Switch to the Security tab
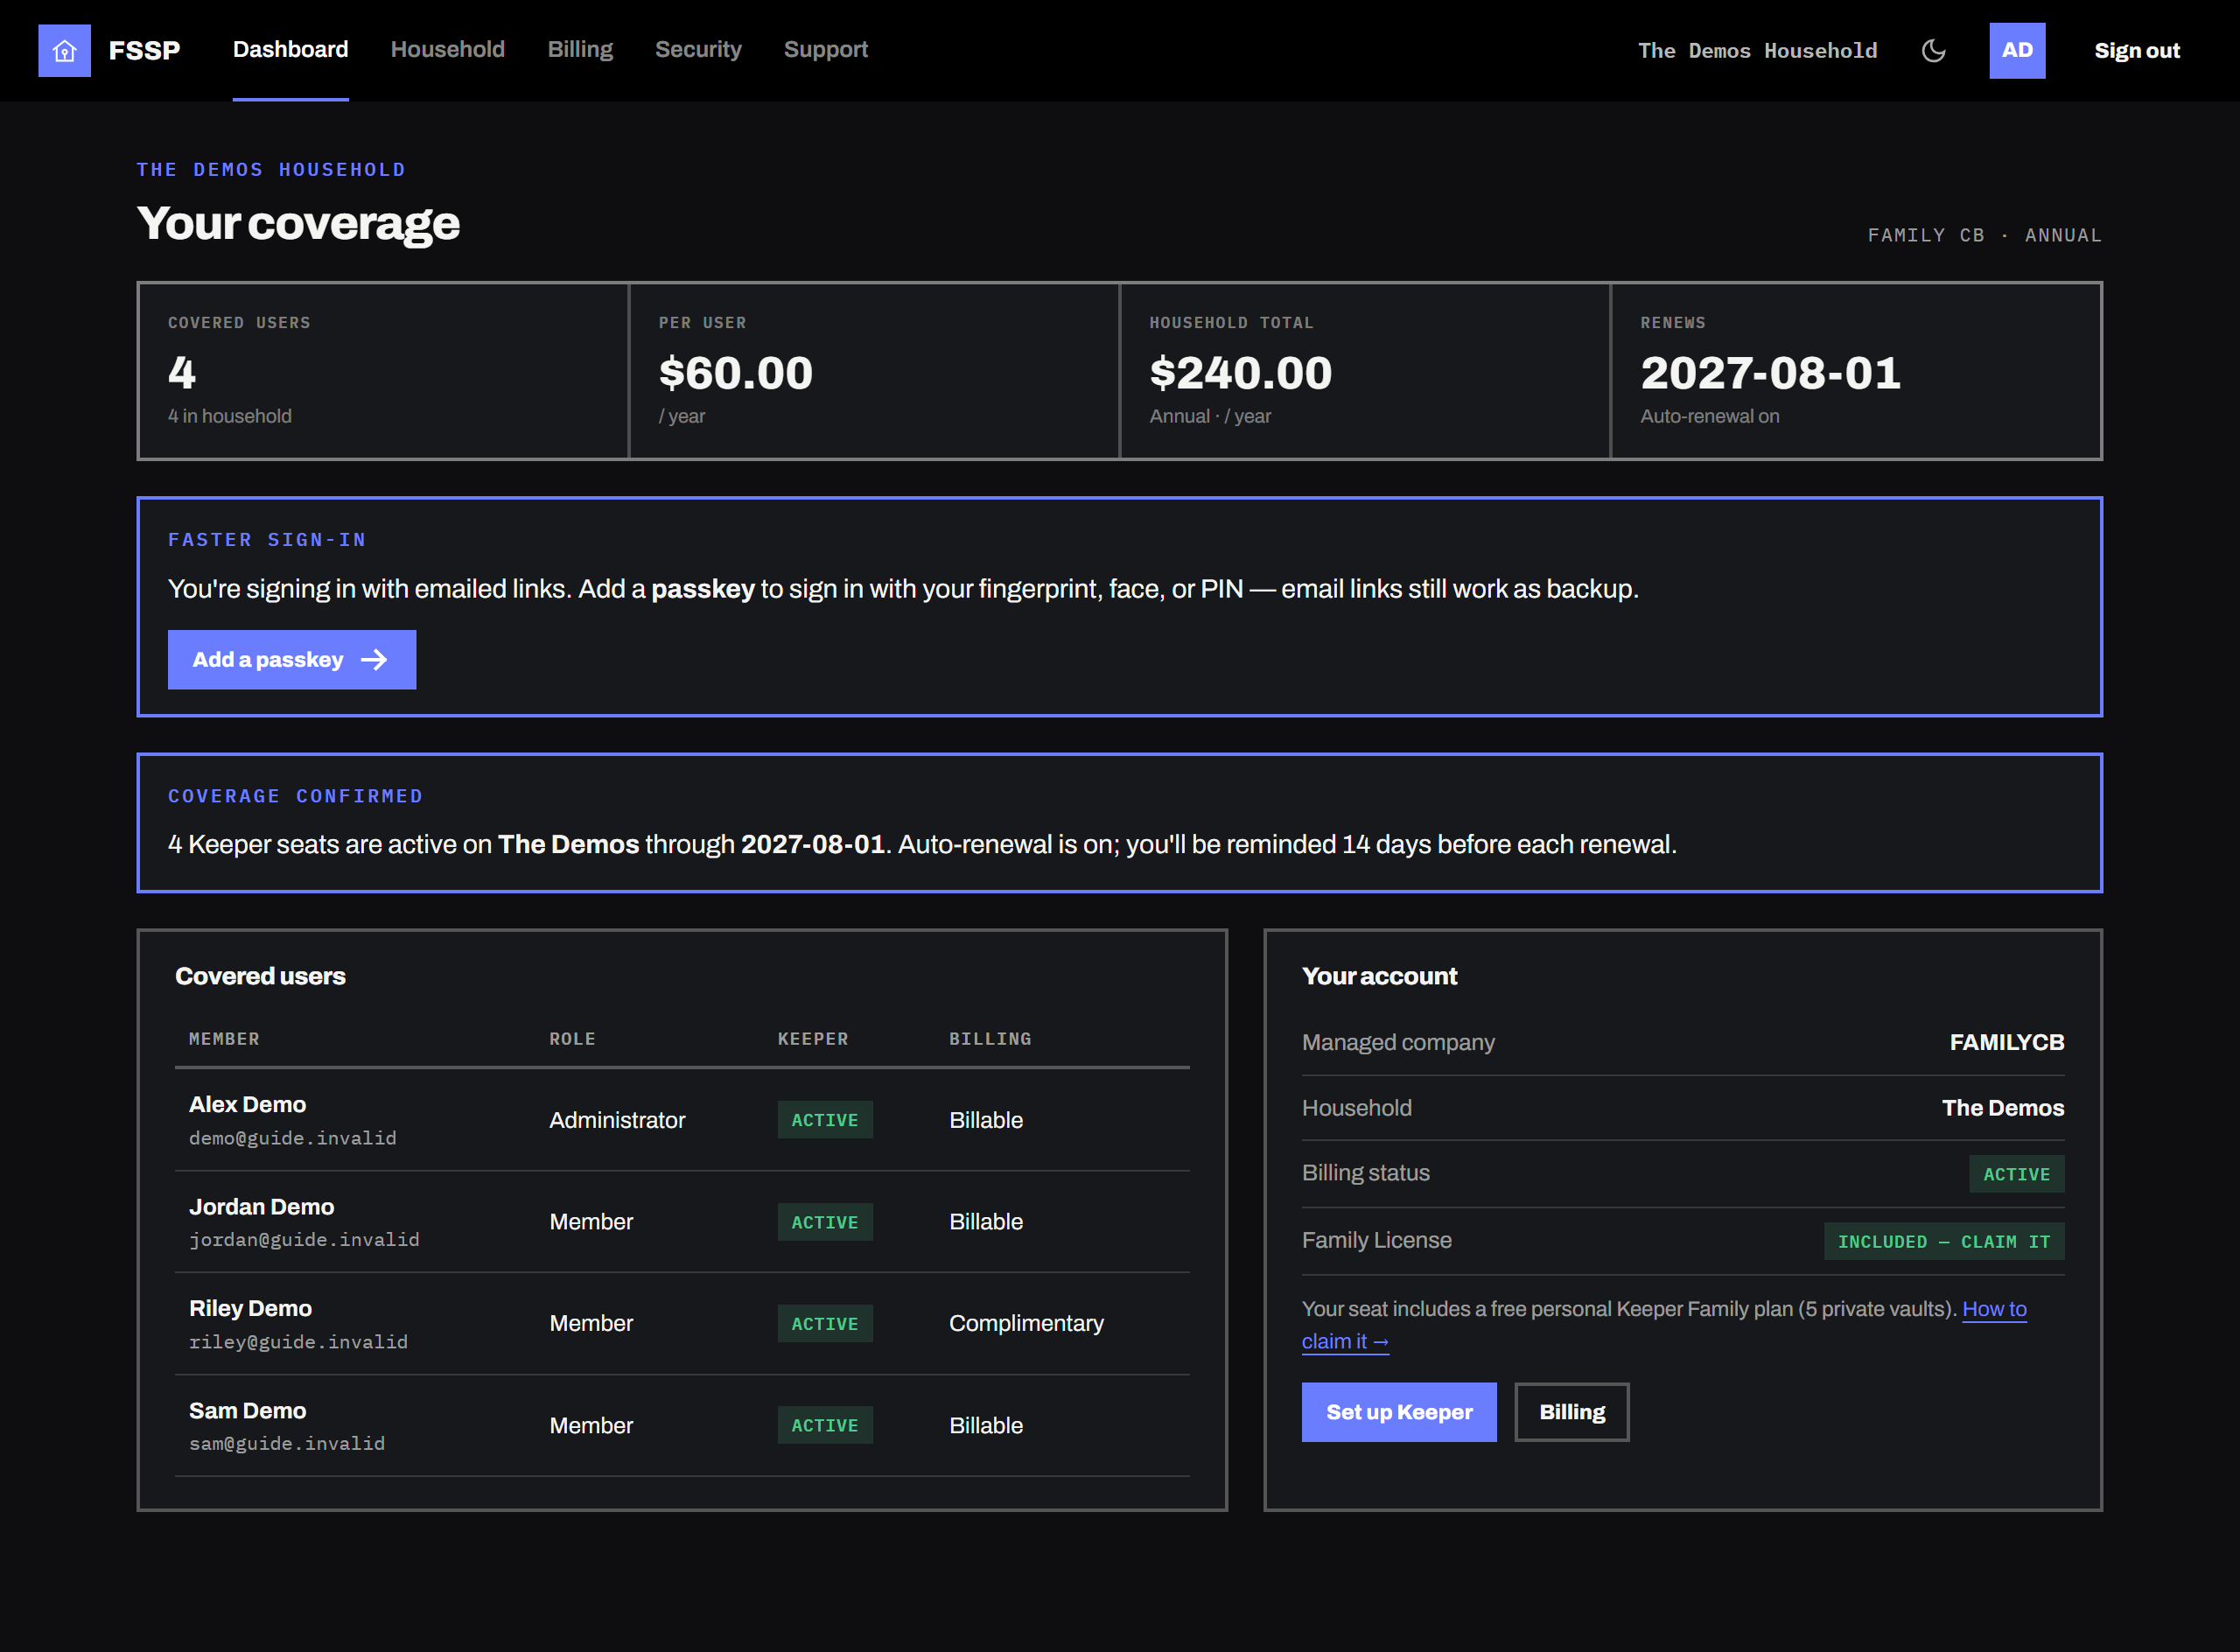The image size is (2240, 1652). (x=698, y=50)
